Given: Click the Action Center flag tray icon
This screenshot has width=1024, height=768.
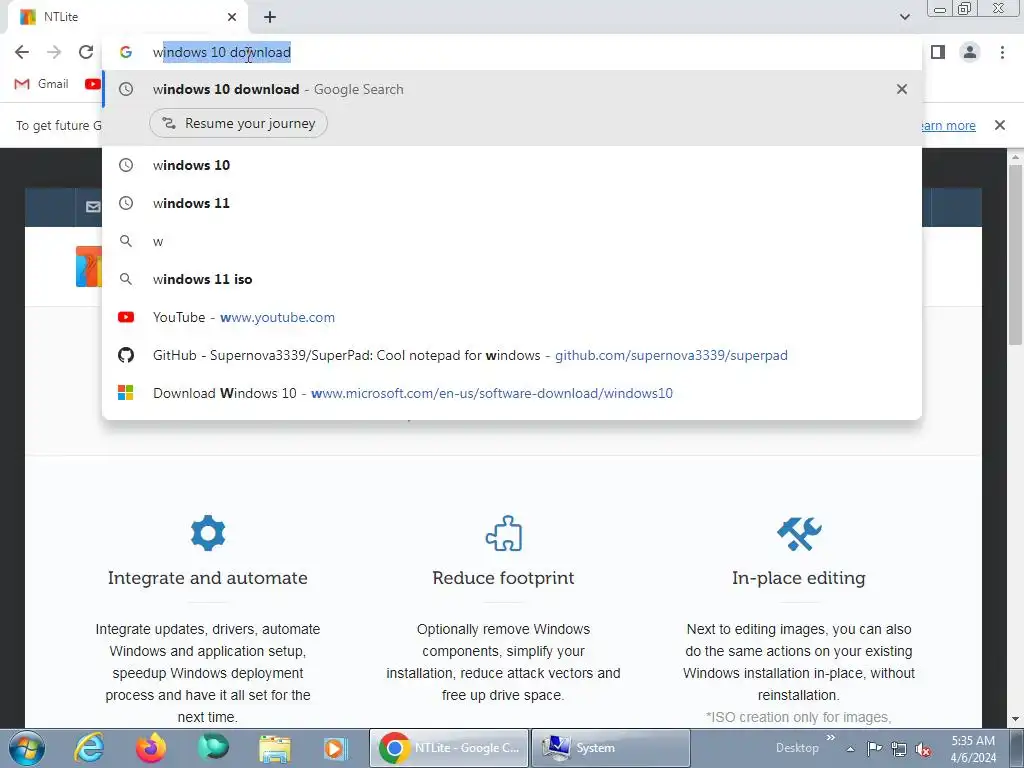Looking at the screenshot, I should pos(874,749).
